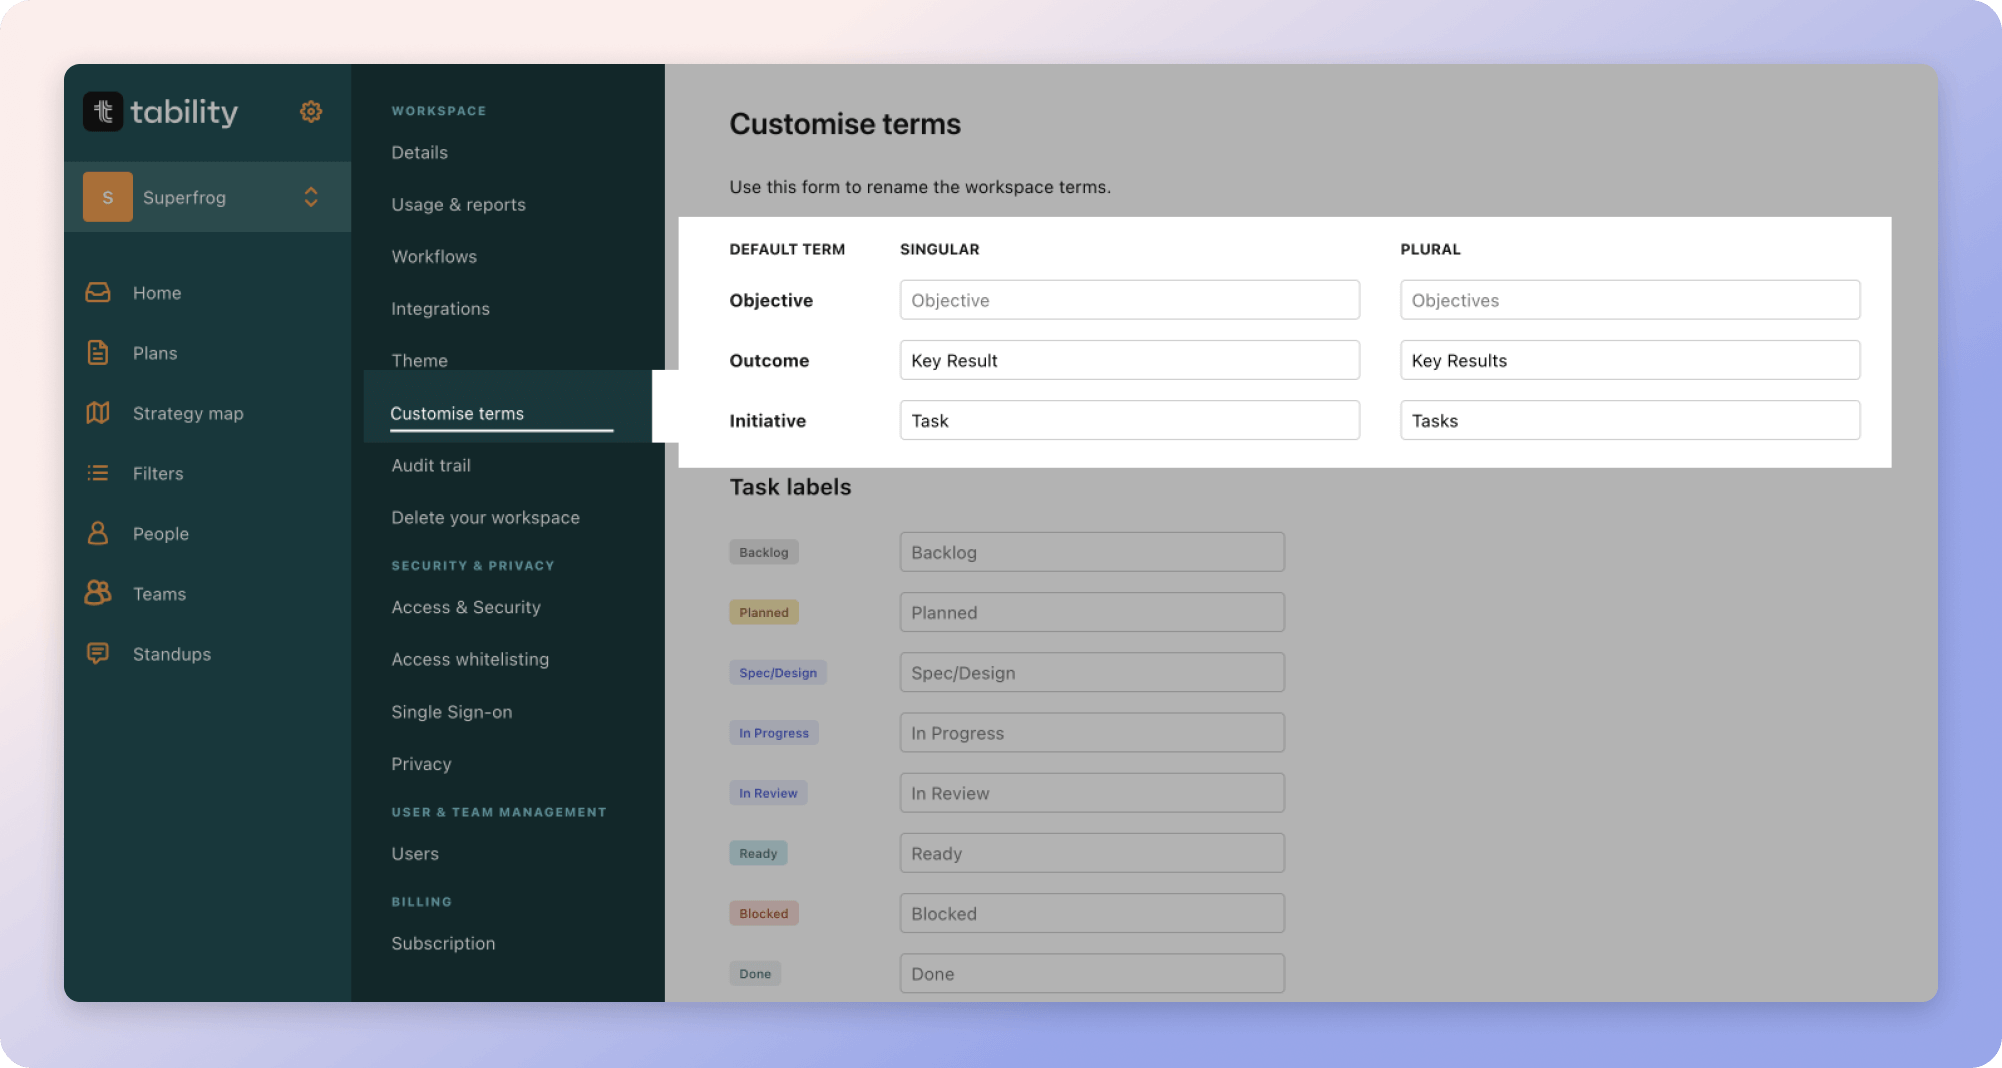Screen dimensions: 2002x1068
Task: Open Standups via the chat bubble icon
Action: click(98, 654)
